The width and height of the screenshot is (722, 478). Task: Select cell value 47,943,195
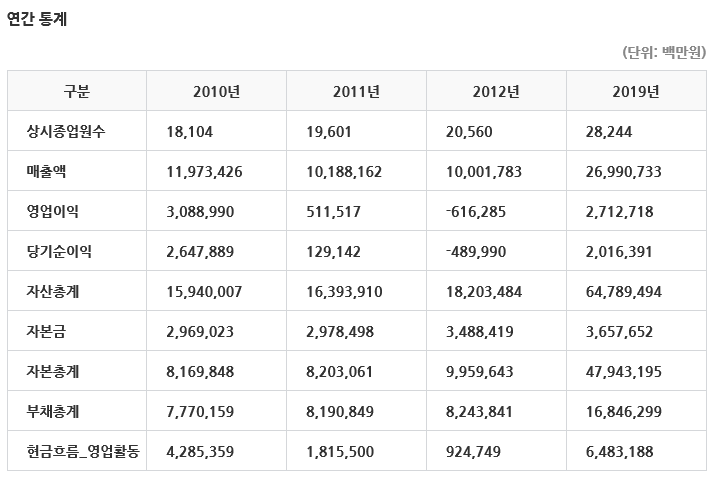623,372
